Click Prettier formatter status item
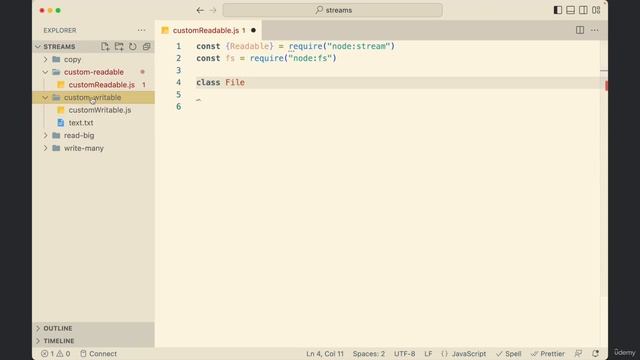Viewport: 640px width, 360px height. tap(548, 354)
